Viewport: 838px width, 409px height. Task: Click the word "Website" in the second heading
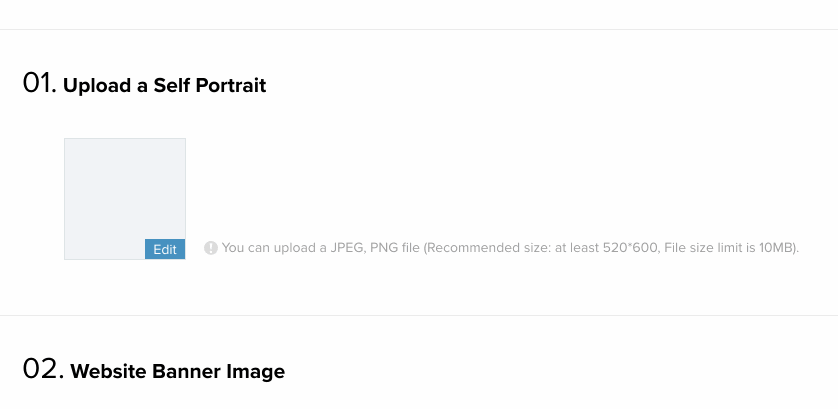109,372
